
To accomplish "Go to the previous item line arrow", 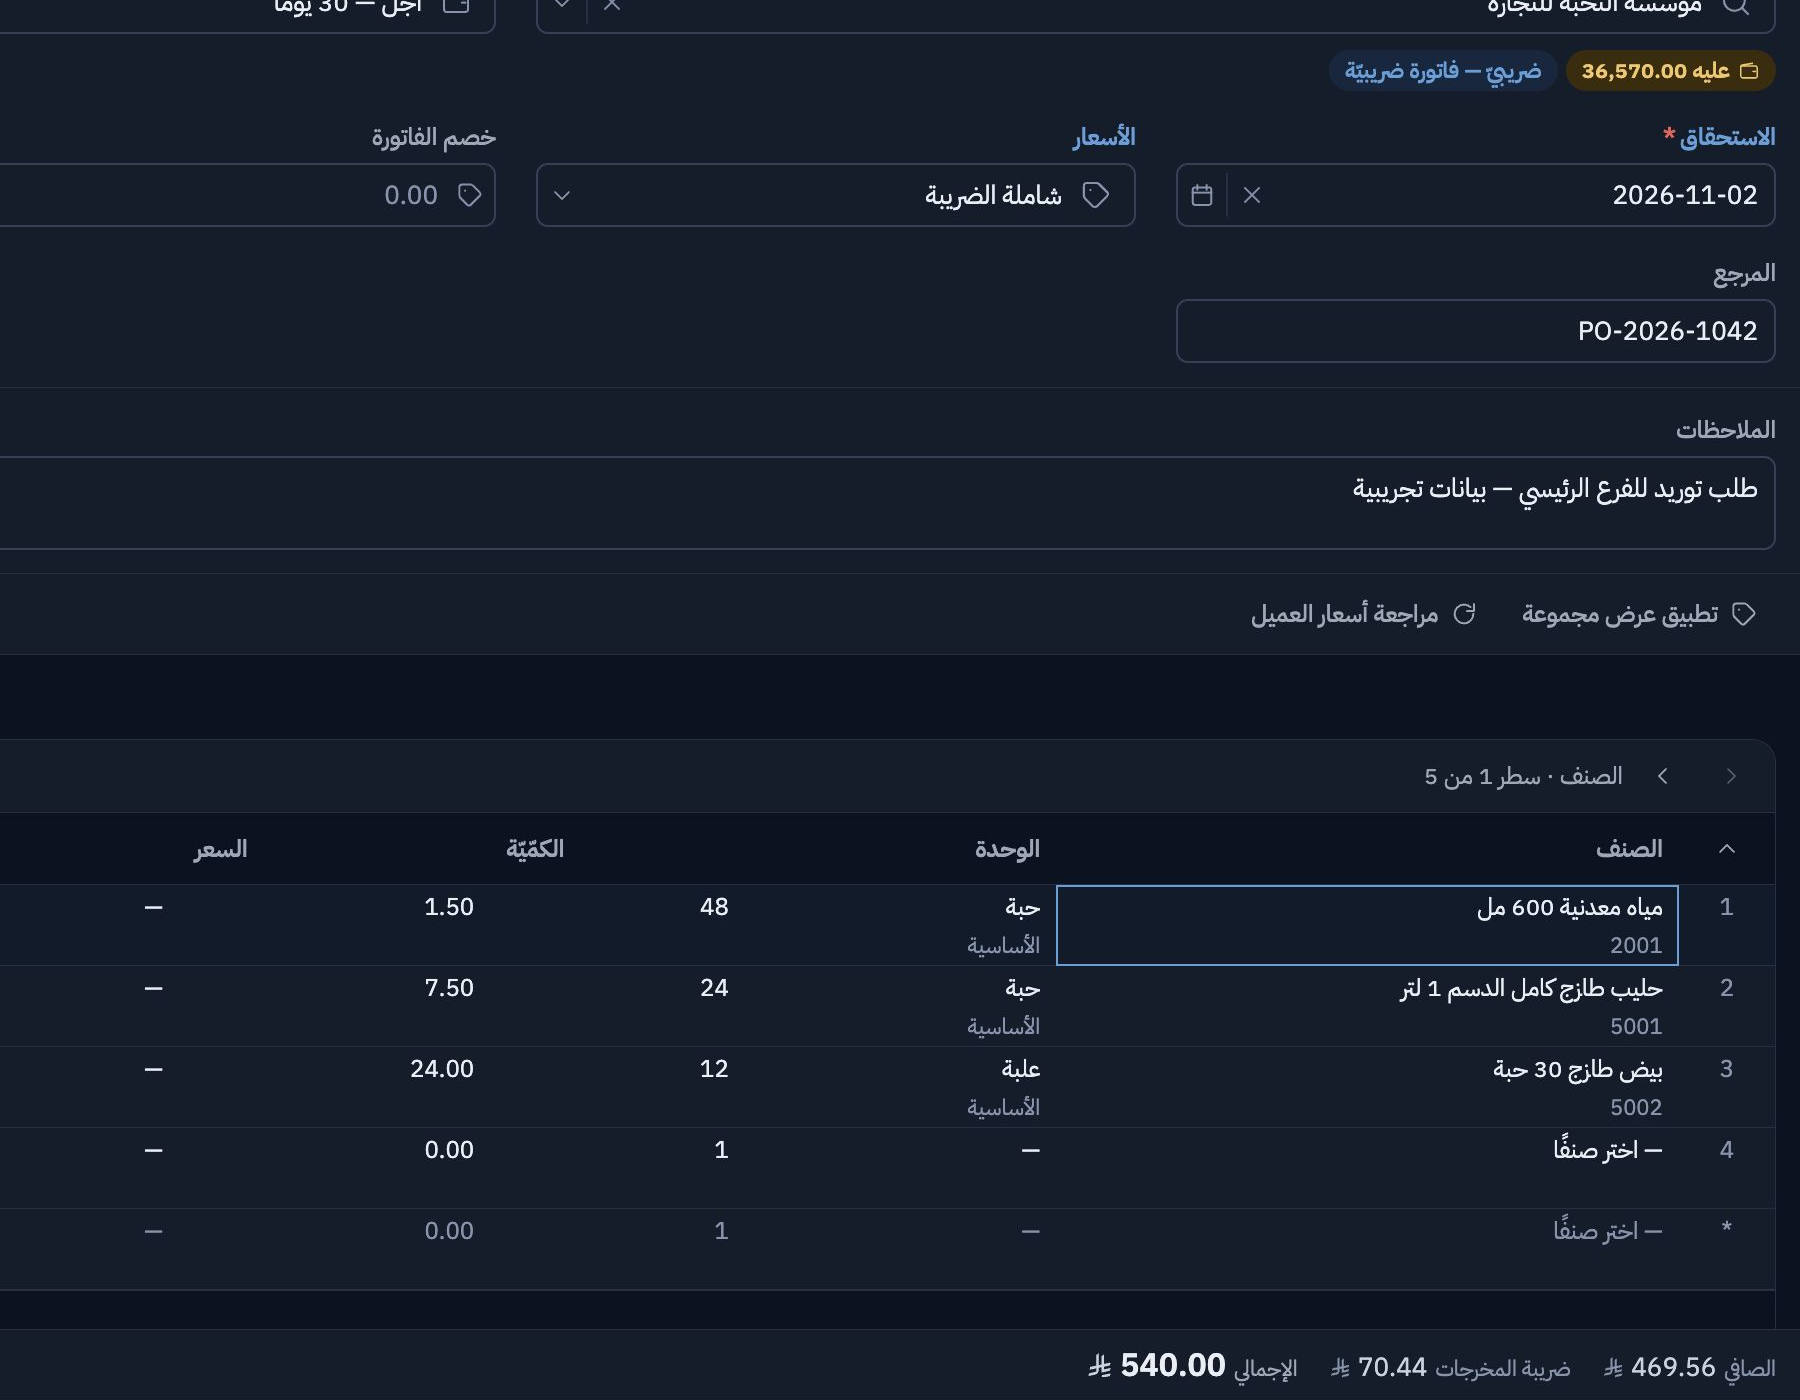I will point(1731,776).
